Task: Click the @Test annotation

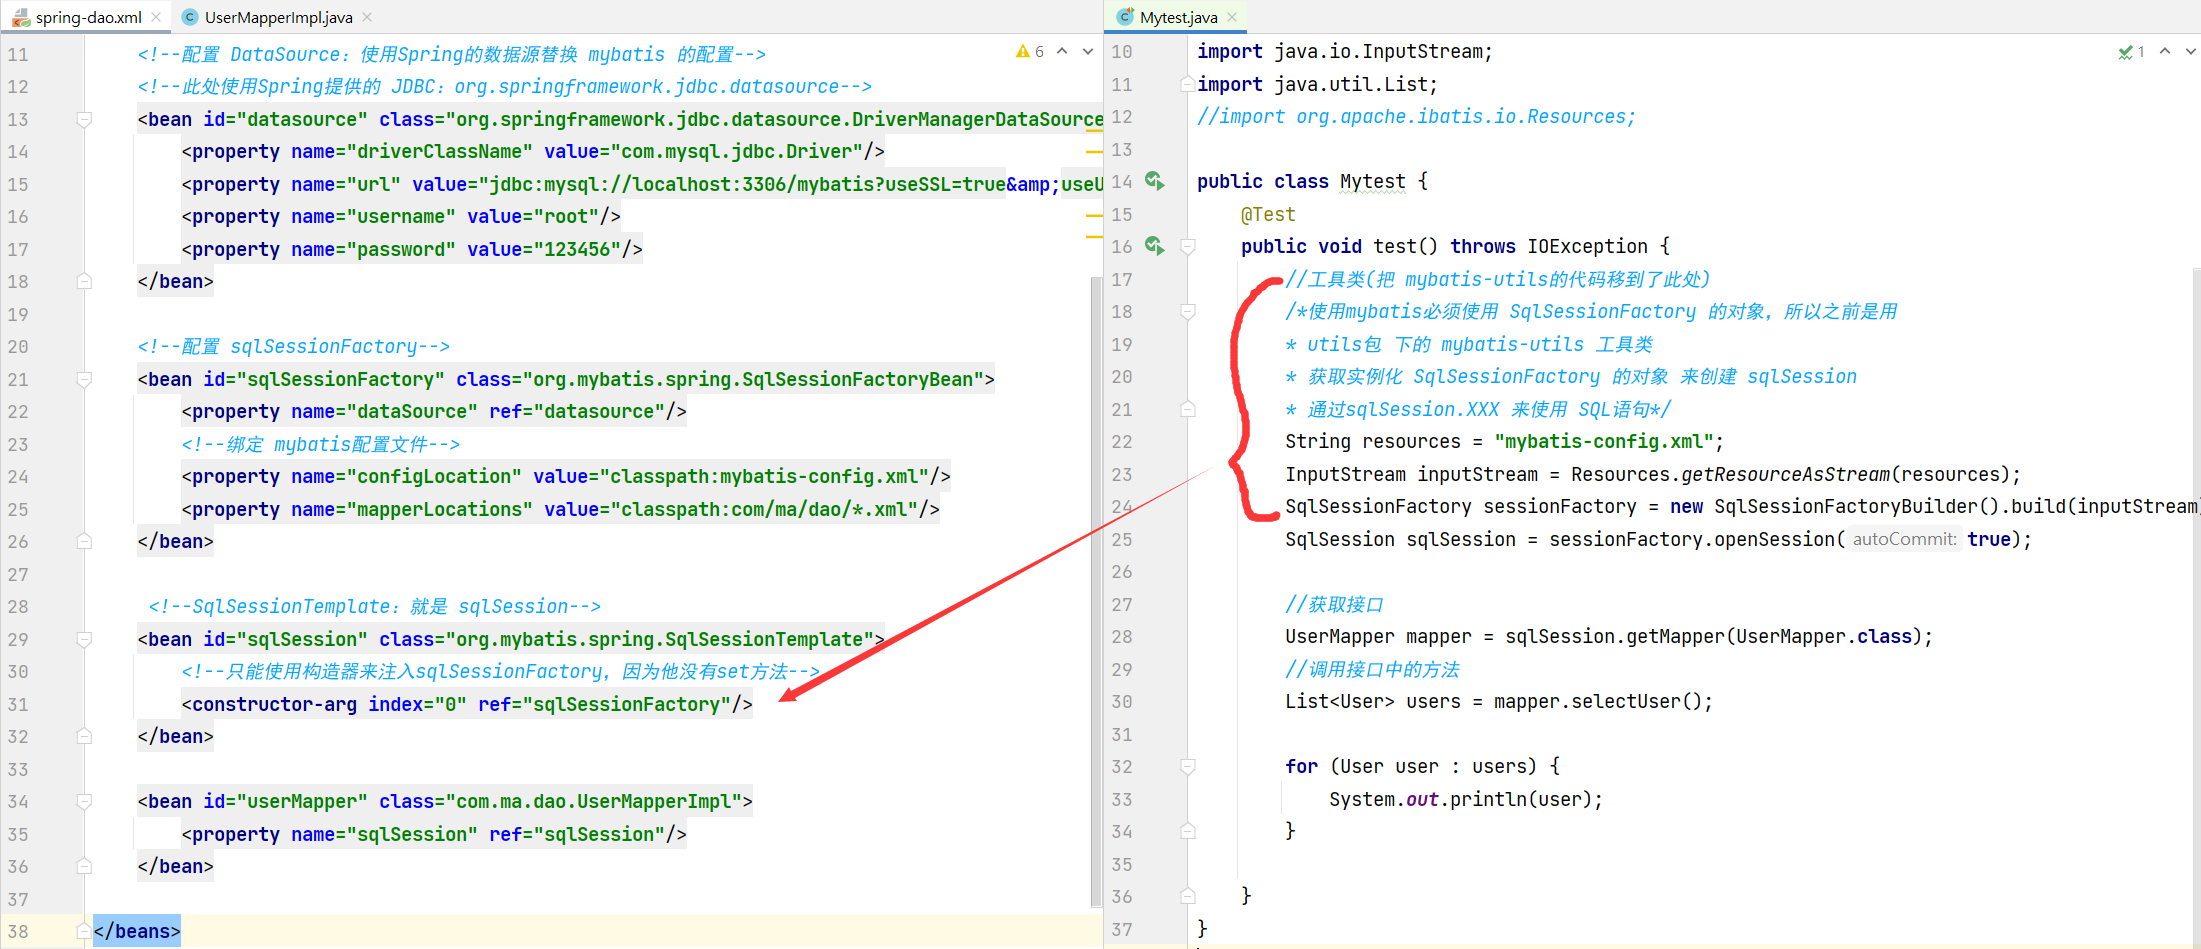Action: pyautogui.click(x=1268, y=215)
